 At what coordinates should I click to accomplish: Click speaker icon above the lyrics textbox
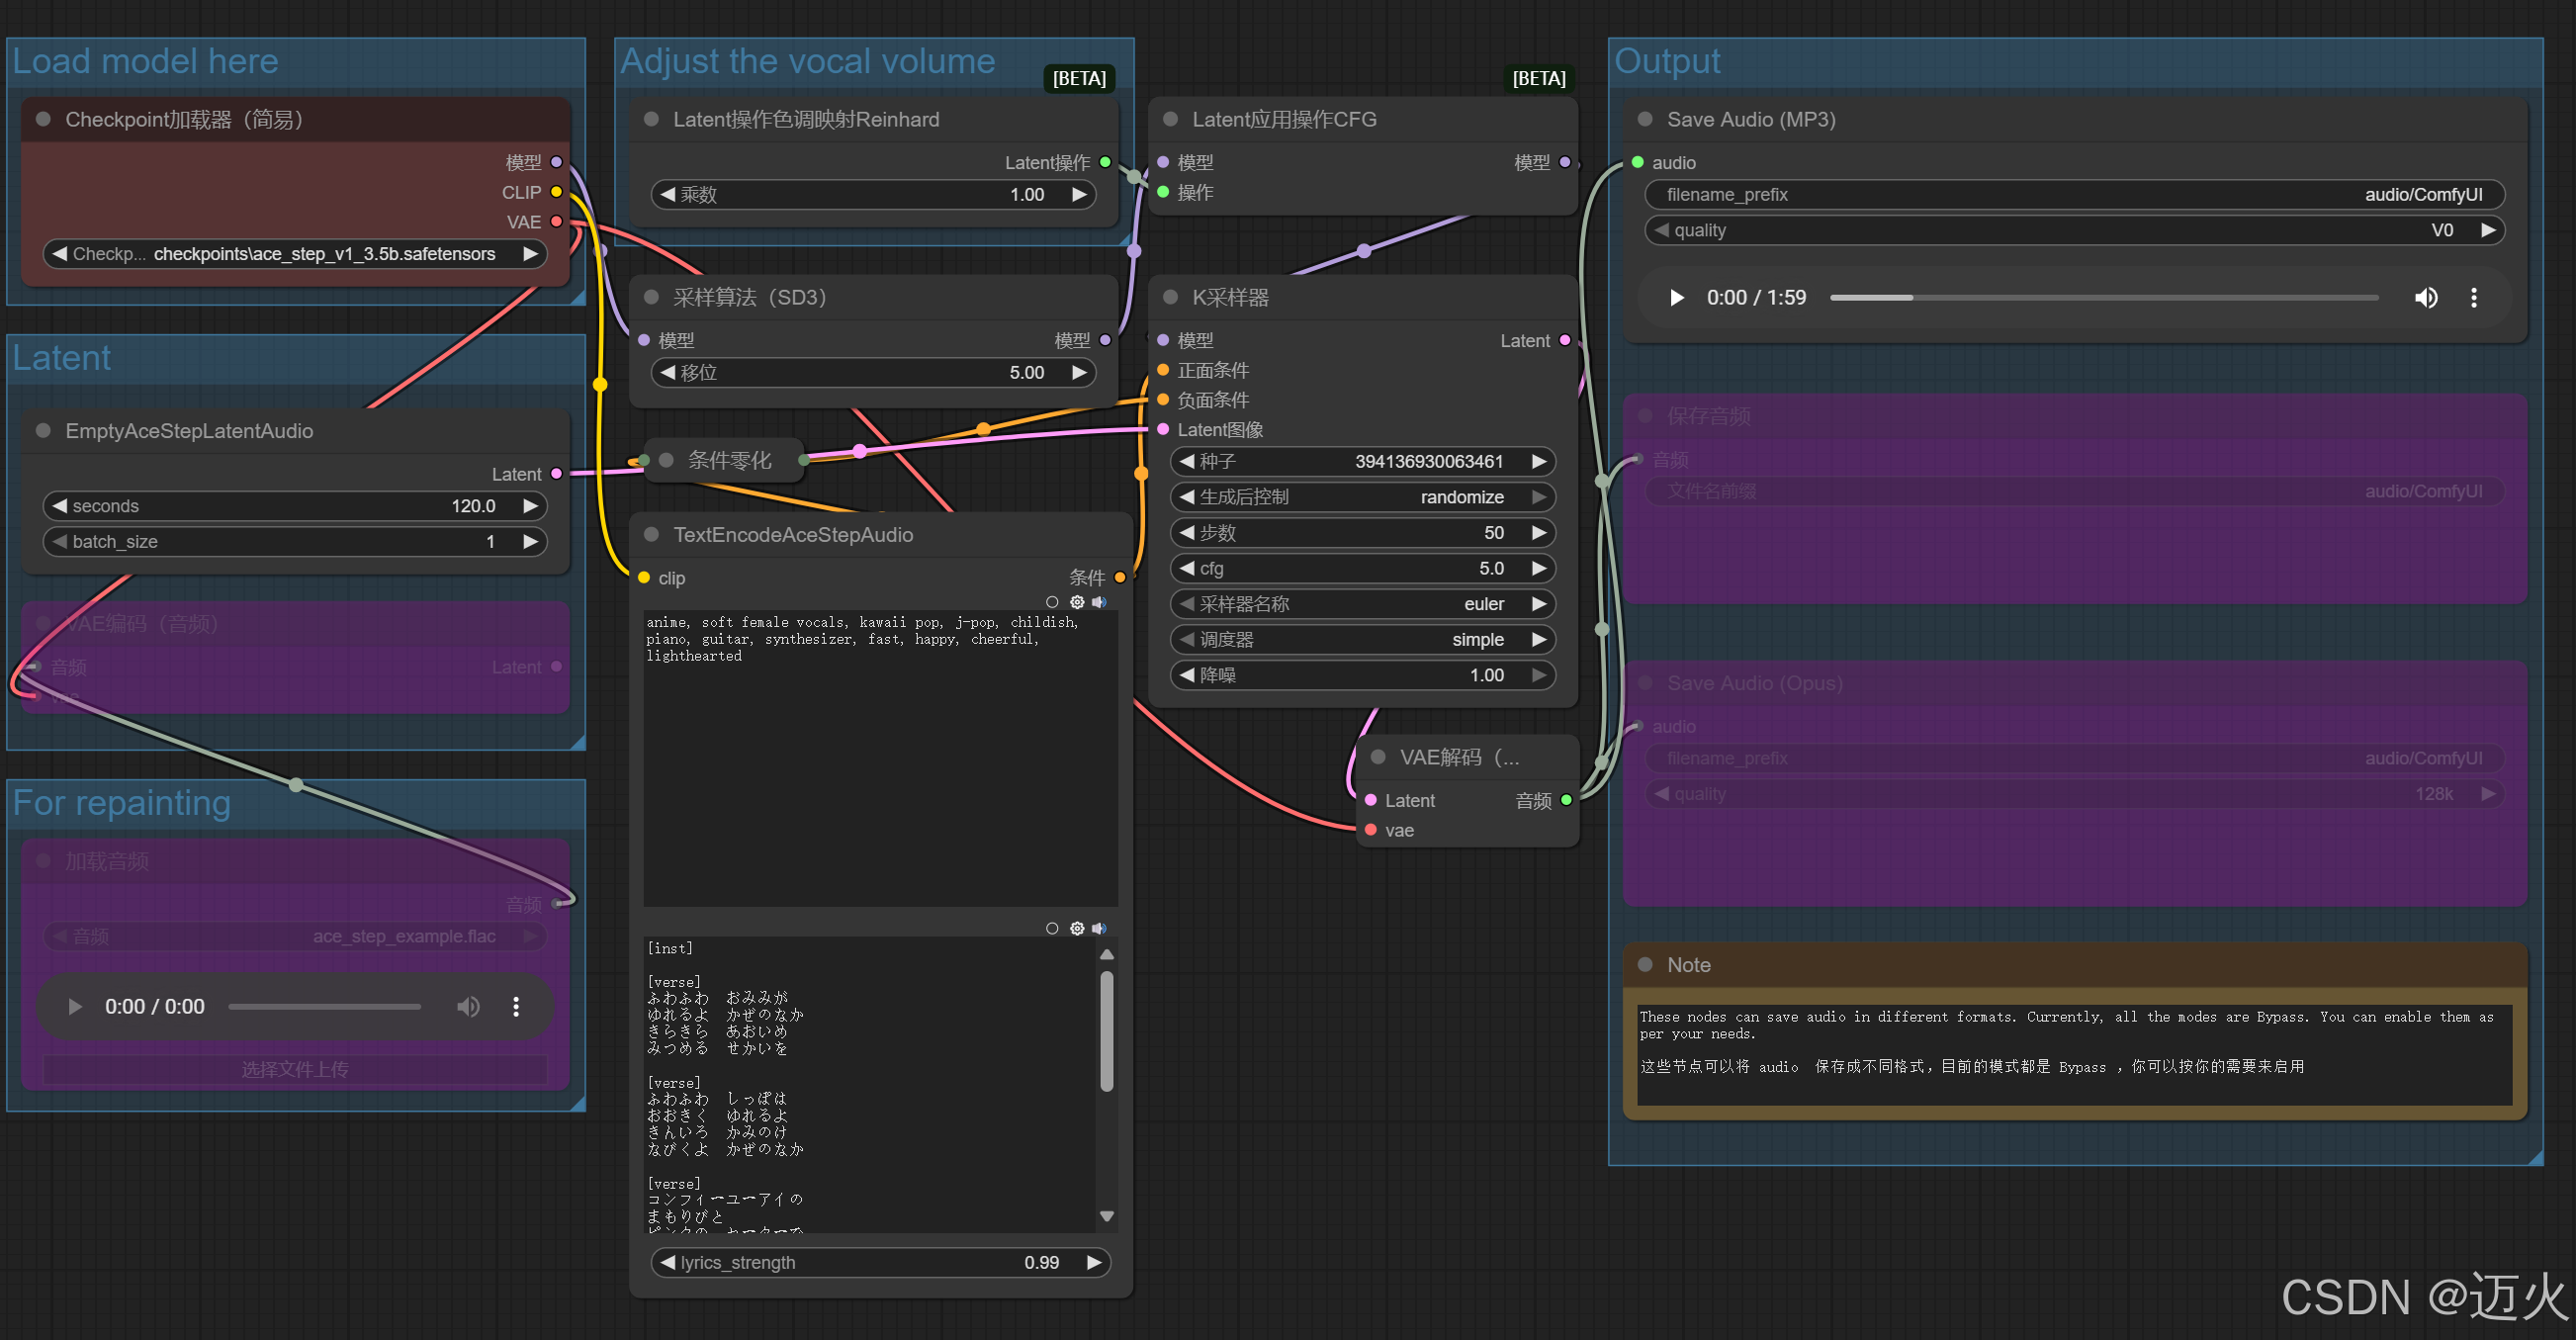[1099, 928]
